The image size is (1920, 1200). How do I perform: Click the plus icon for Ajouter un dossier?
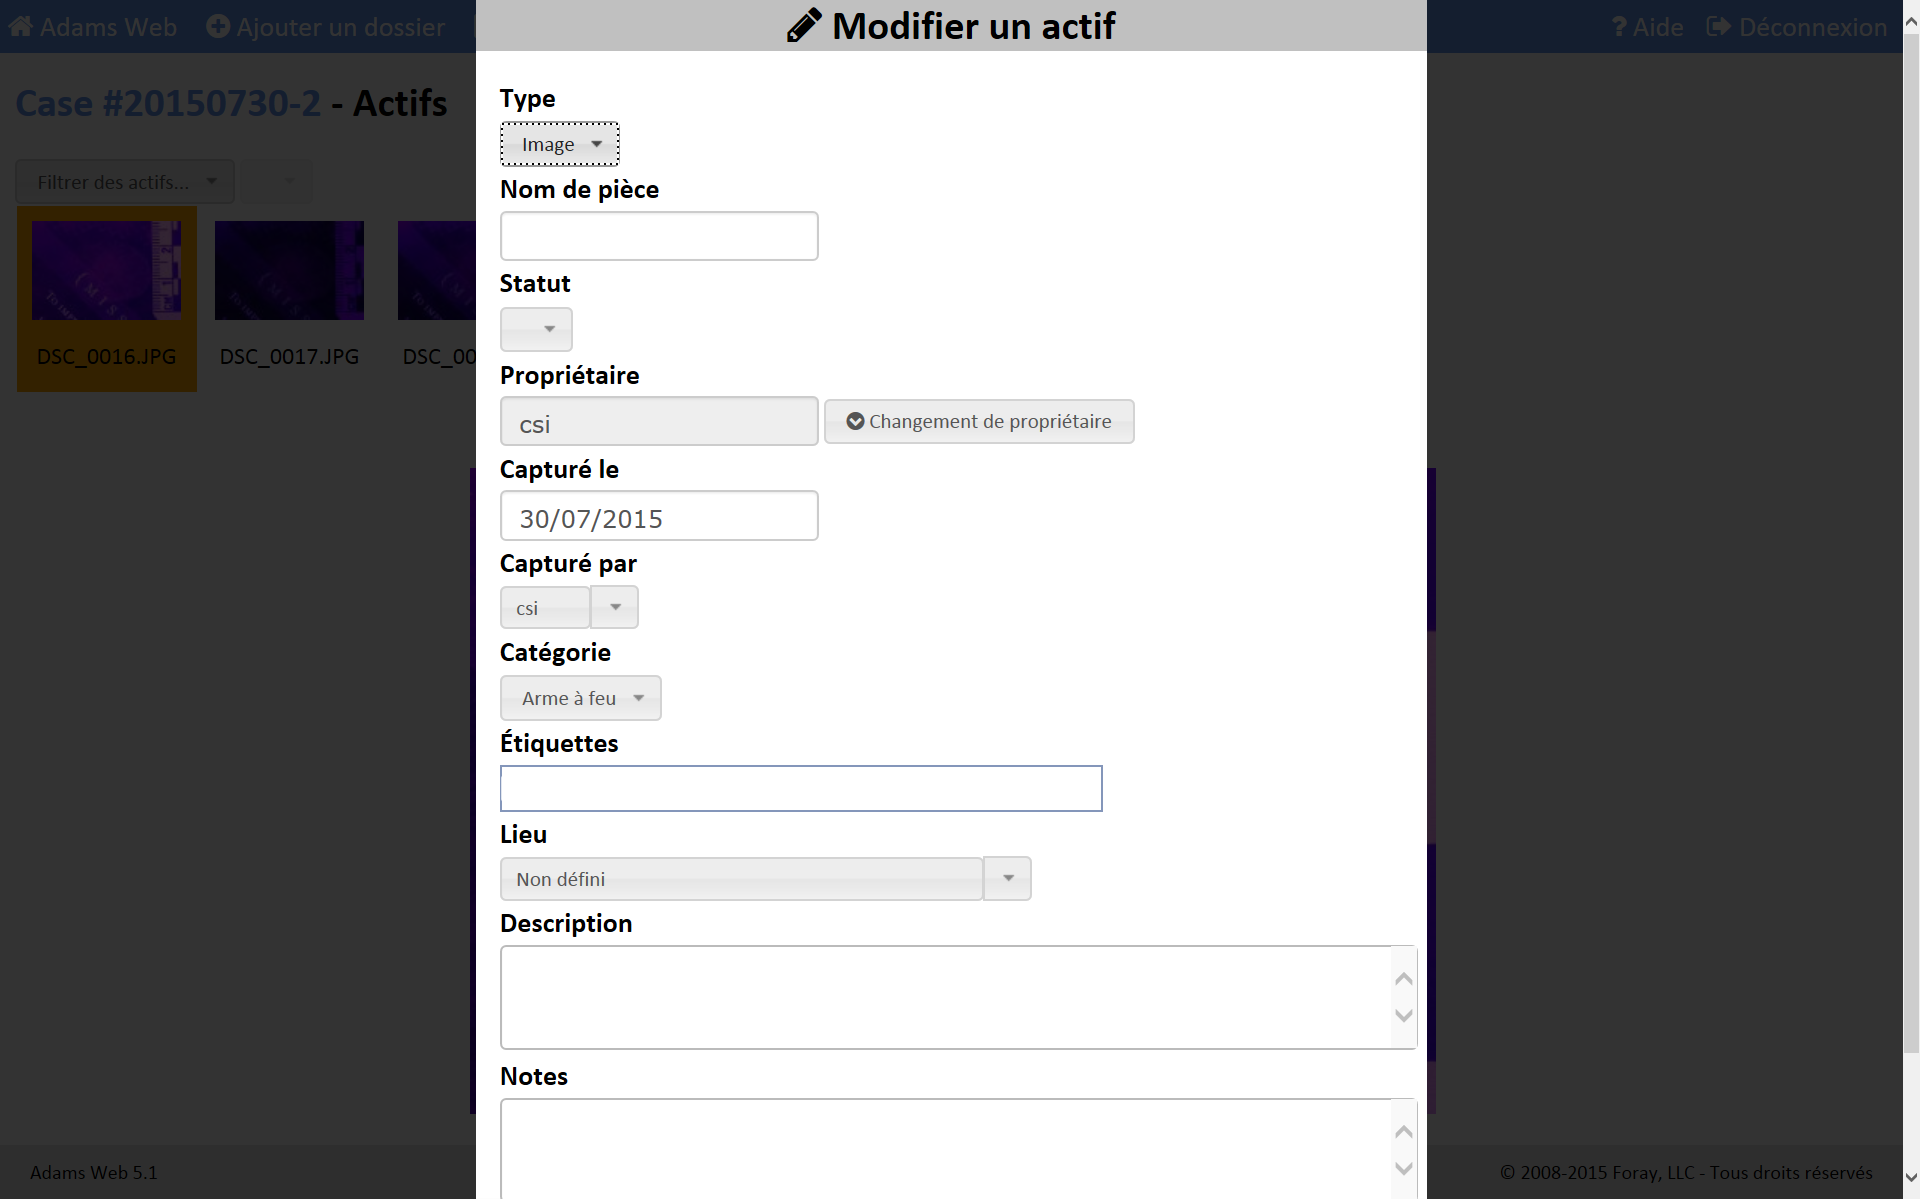[217, 27]
